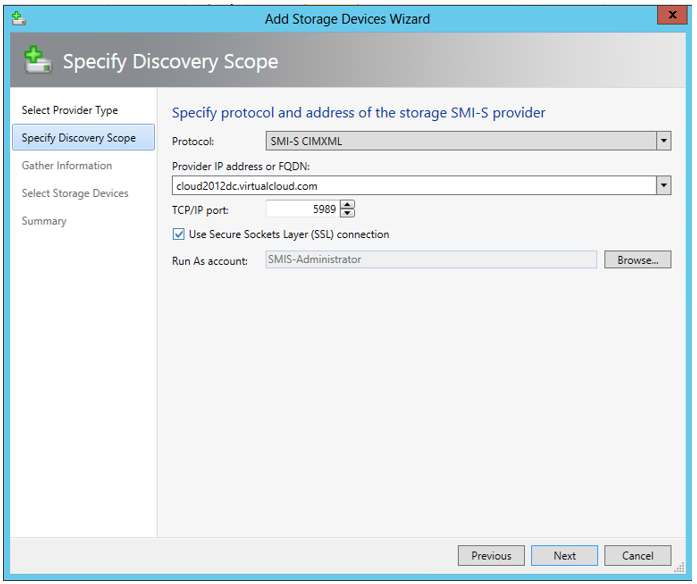Viewport: 697px width, 584px height.
Task: Increase the TCP/IP port with the up arrow
Action: pos(347,205)
